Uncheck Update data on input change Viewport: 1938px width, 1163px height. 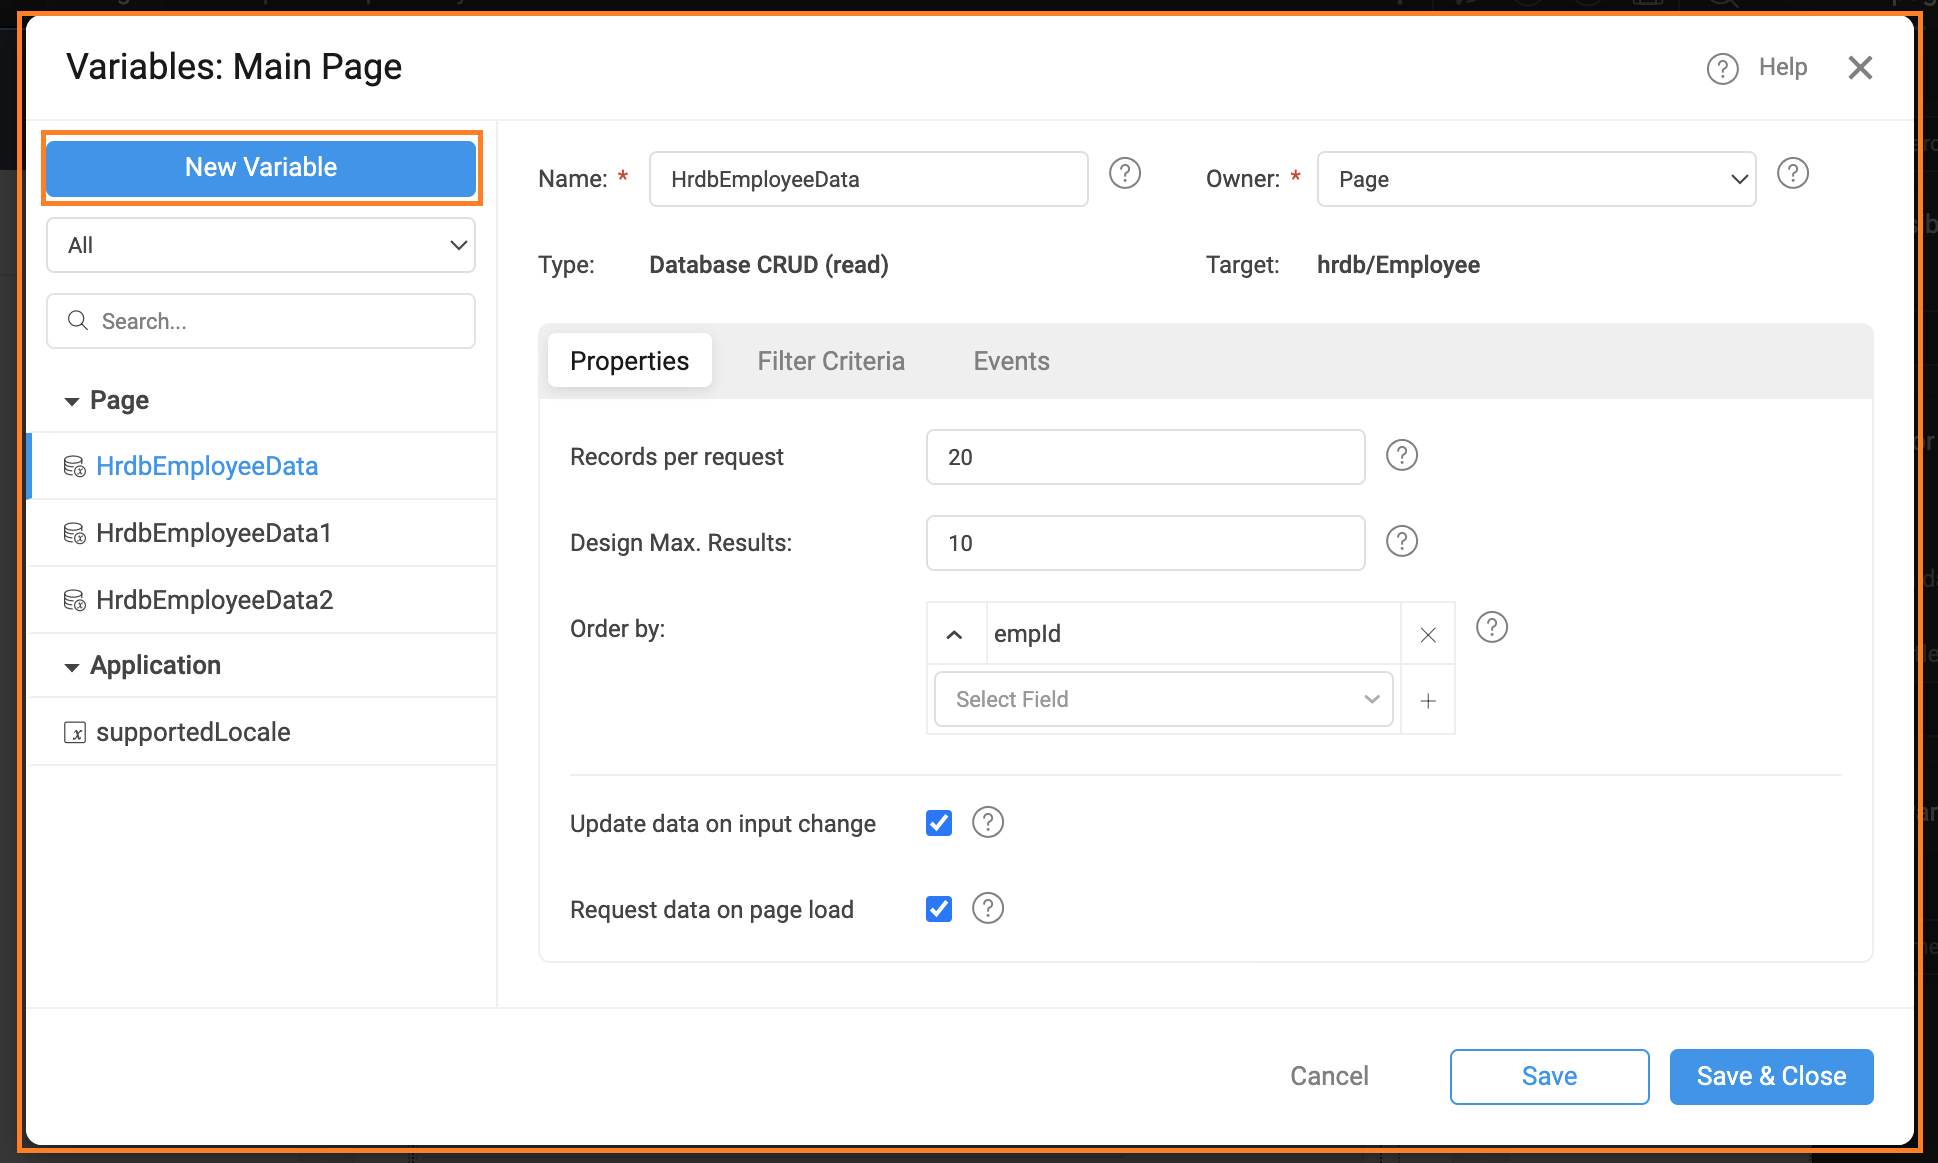coord(938,822)
